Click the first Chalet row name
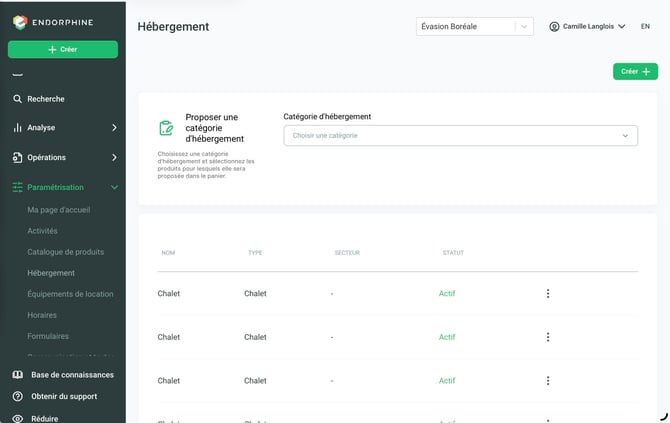The width and height of the screenshot is (670, 423). (169, 294)
